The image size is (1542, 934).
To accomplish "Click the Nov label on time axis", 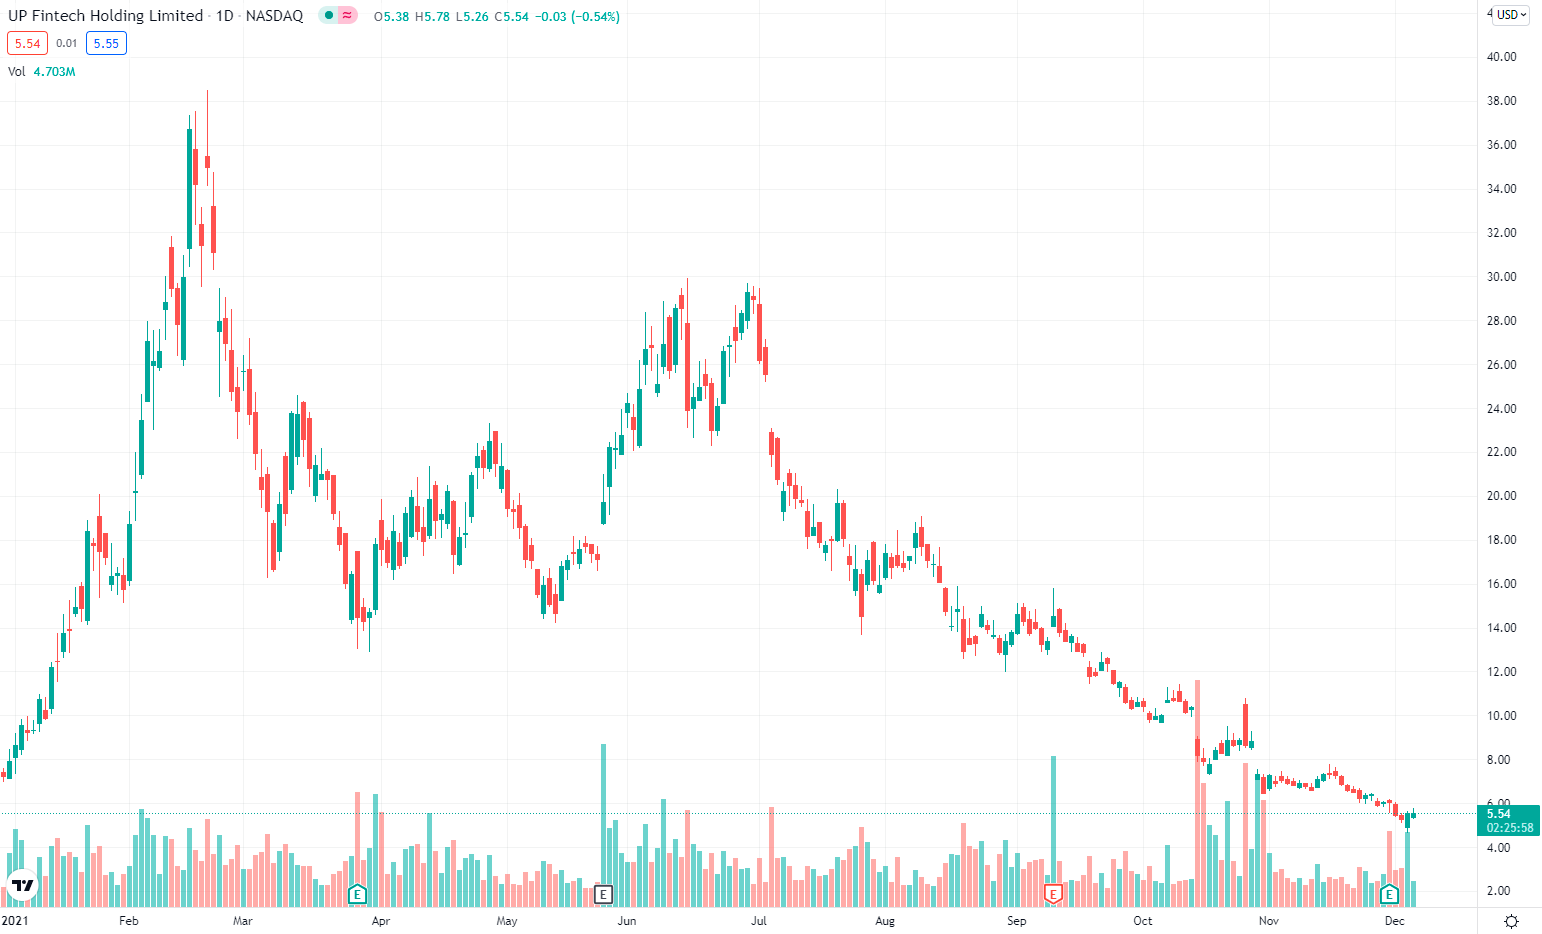I will tap(1269, 921).
